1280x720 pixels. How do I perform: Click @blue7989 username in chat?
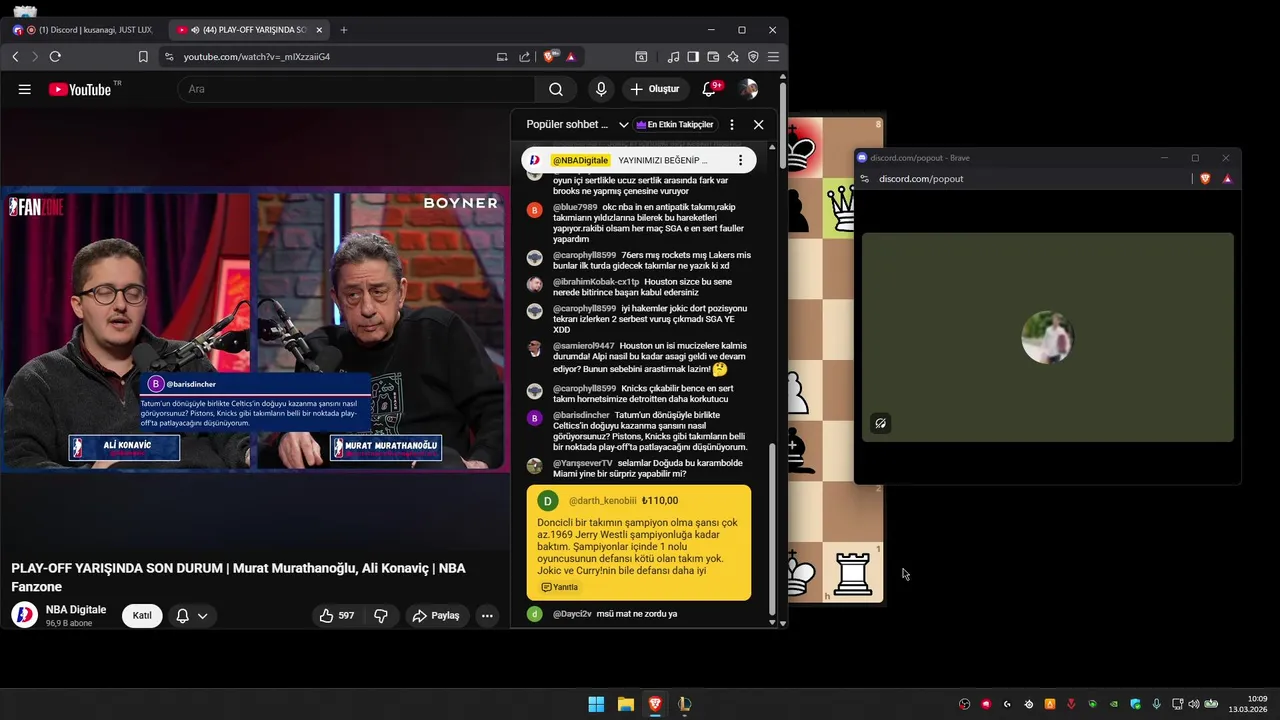[x=575, y=207]
